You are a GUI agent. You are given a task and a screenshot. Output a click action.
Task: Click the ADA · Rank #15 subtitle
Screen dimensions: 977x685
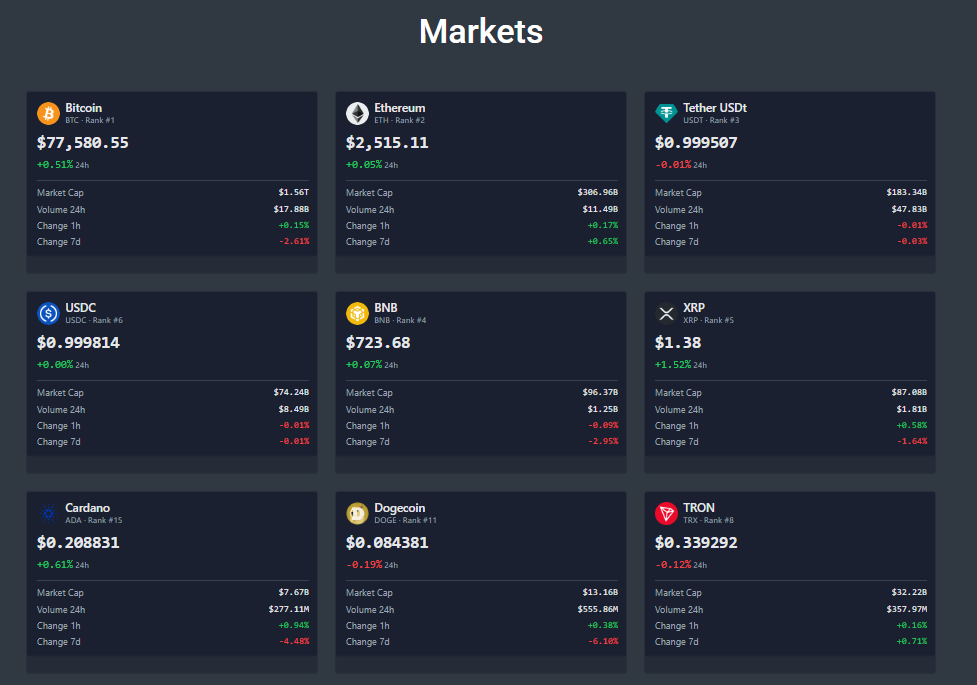93,520
